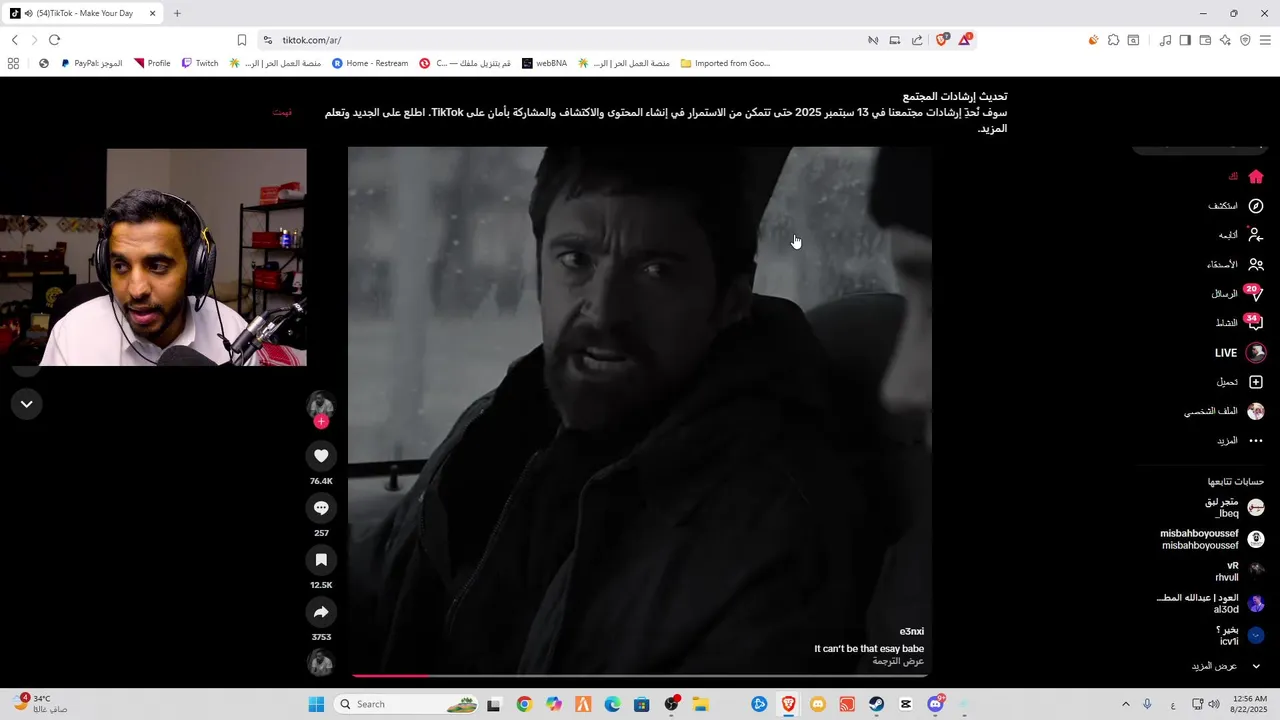Click the tiktok.com/ar/ address bar

click(560, 40)
